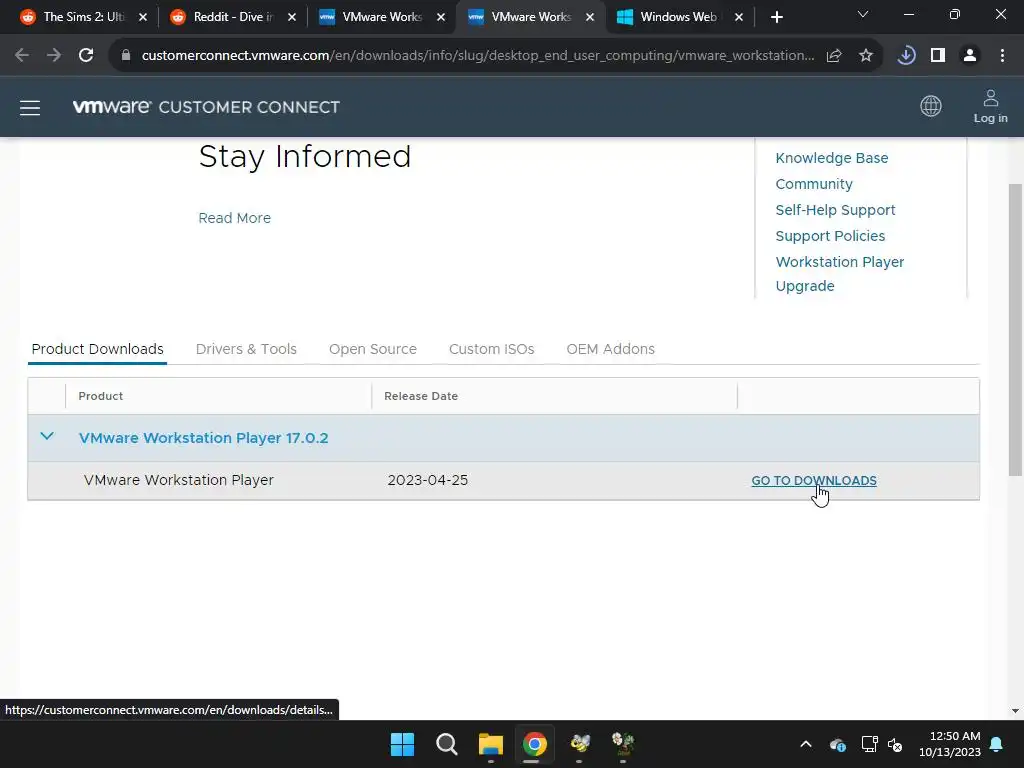Click the Log in user icon

point(990,106)
